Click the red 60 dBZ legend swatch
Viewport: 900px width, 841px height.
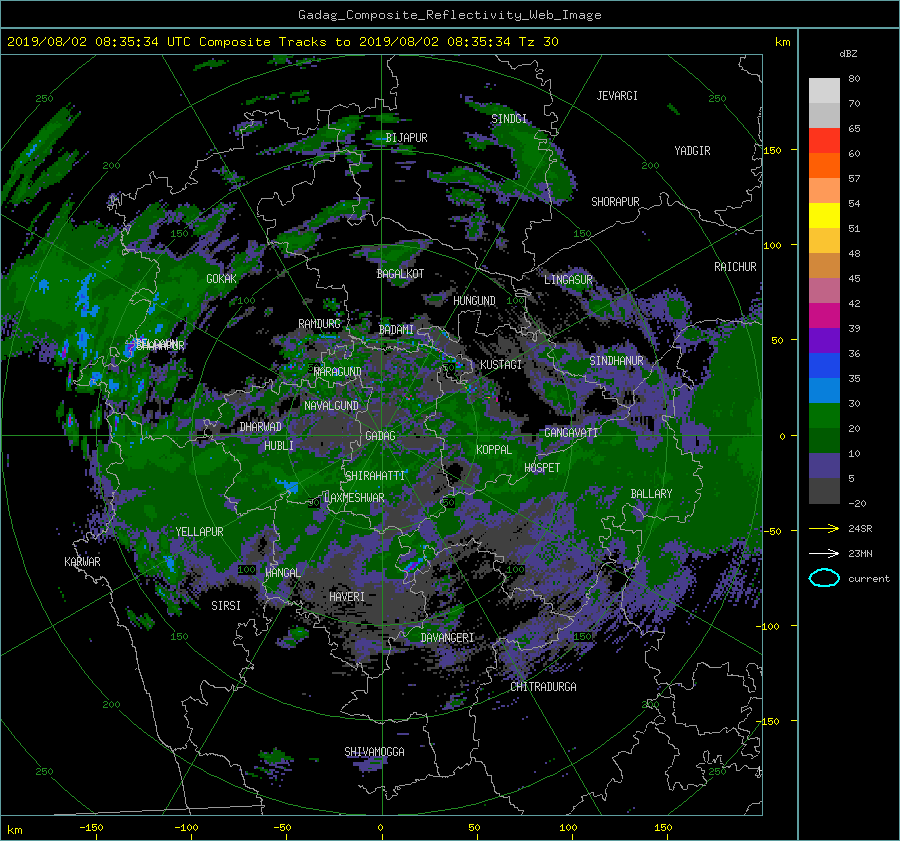click(824, 141)
